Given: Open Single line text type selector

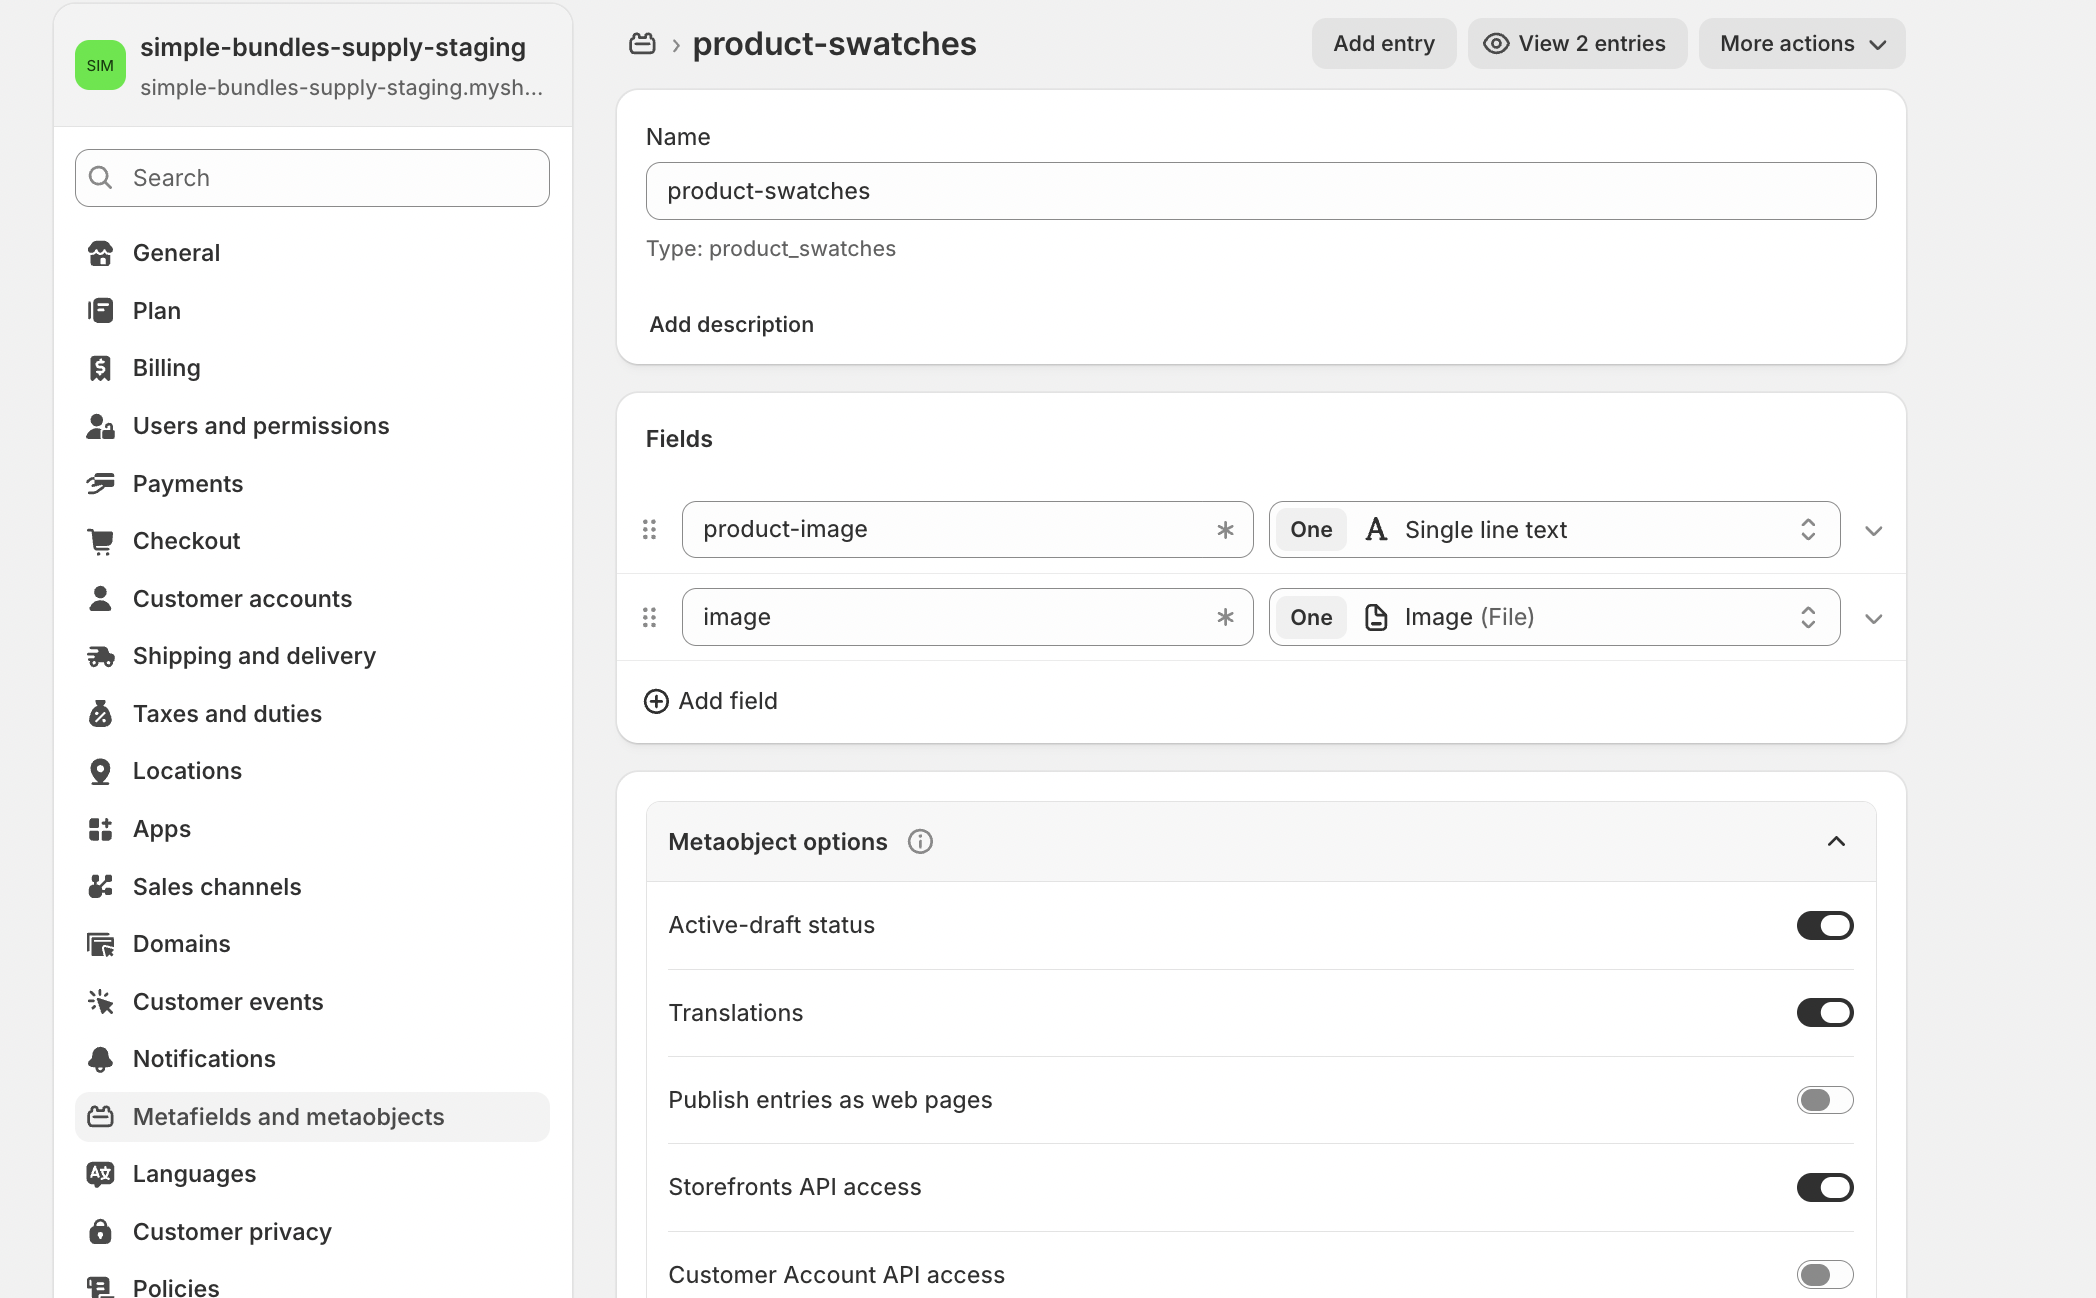Looking at the screenshot, I should pos(1554,530).
